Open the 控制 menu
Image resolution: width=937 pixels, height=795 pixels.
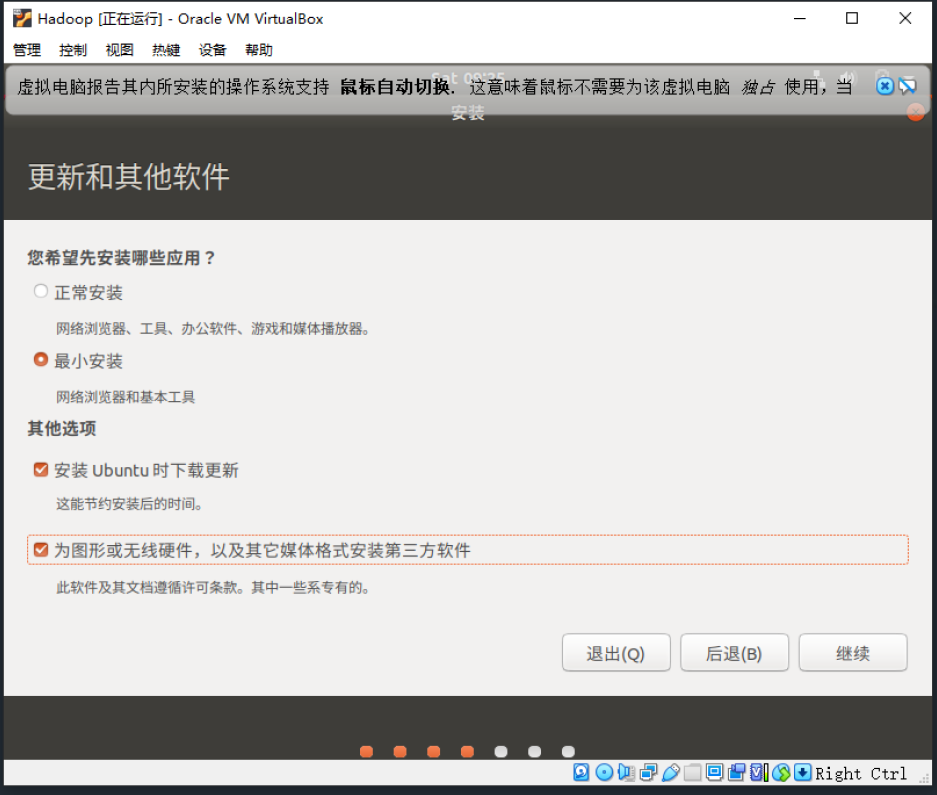pyautogui.click(x=73, y=50)
